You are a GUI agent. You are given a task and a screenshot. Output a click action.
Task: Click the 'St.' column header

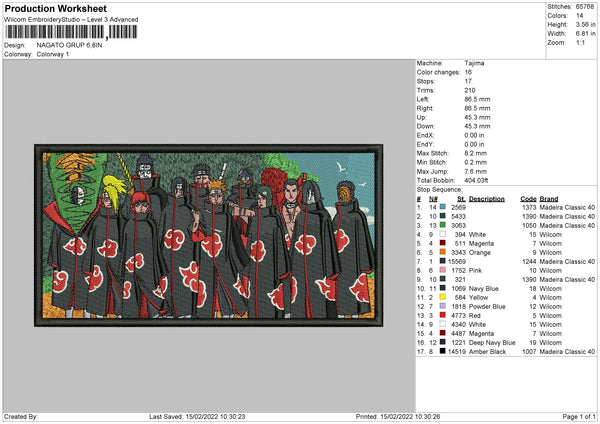[x=461, y=199]
